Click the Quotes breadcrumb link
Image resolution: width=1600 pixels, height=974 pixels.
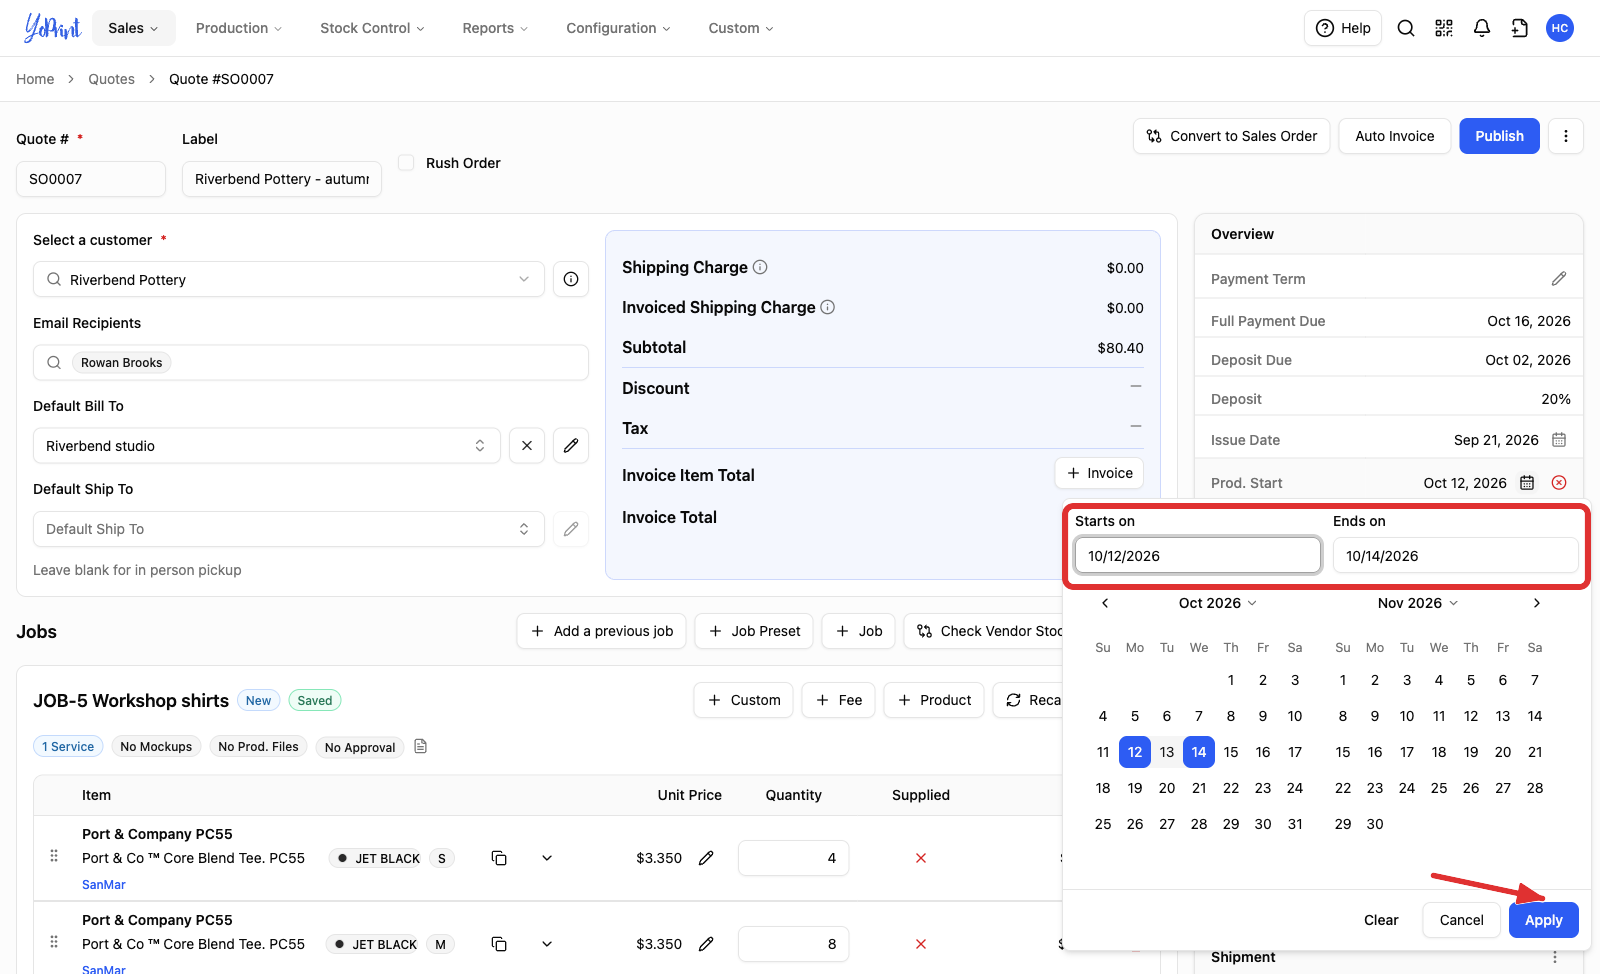click(111, 79)
